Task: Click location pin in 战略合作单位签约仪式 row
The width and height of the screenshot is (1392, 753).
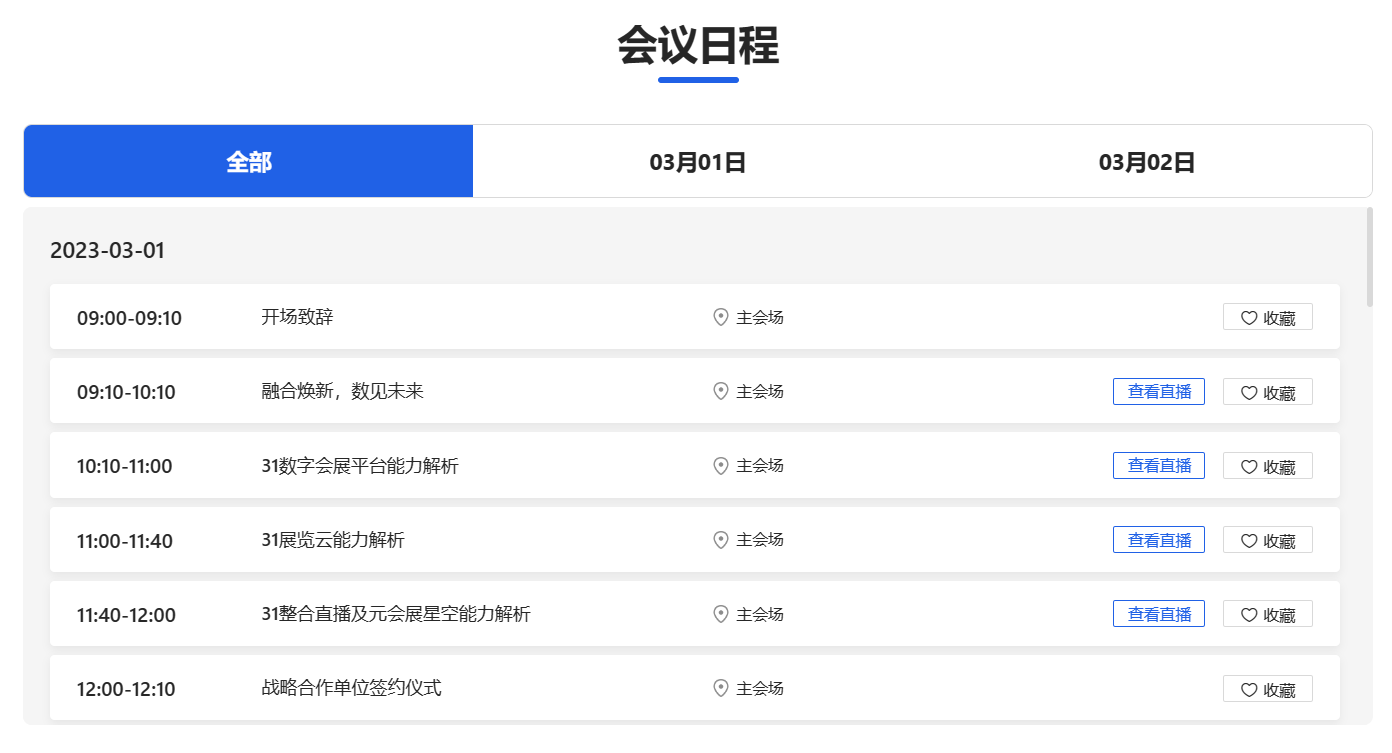Action: (720, 688)
